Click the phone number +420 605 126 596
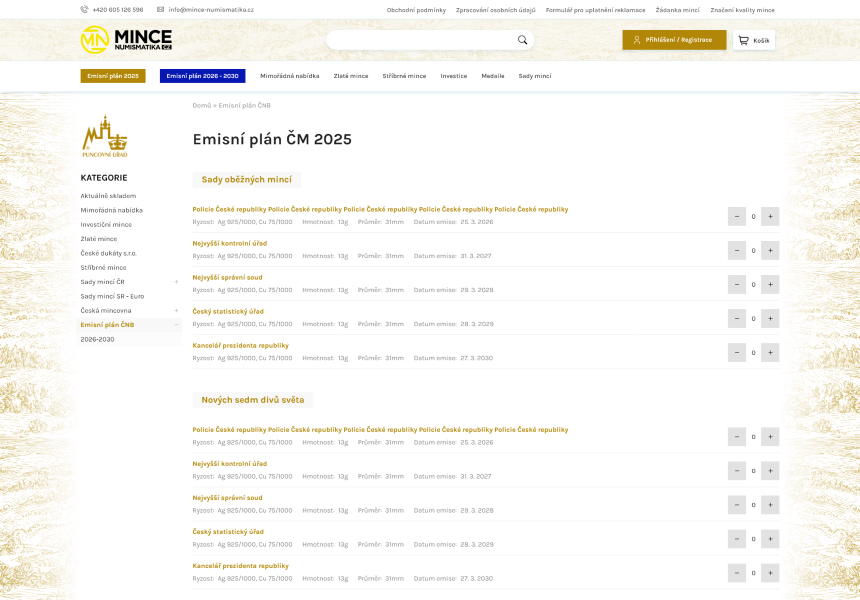This screenshot has height=600, width=860. pos(112,9)
